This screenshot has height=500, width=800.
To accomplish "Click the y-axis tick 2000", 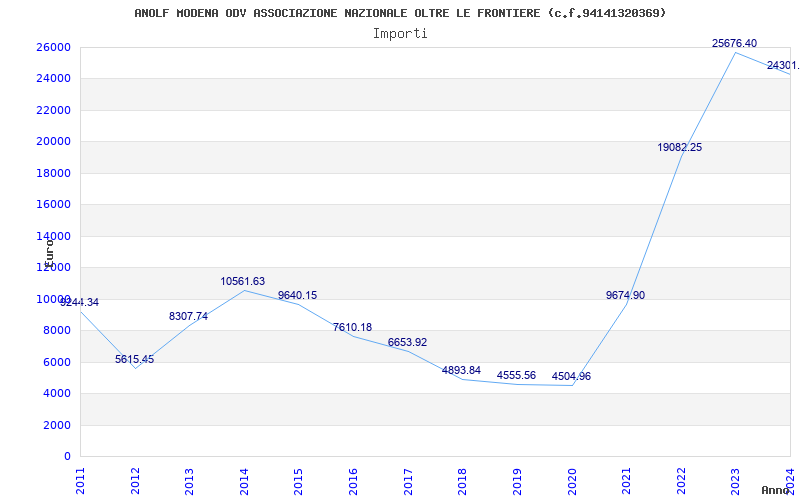I will pos(57,425).
